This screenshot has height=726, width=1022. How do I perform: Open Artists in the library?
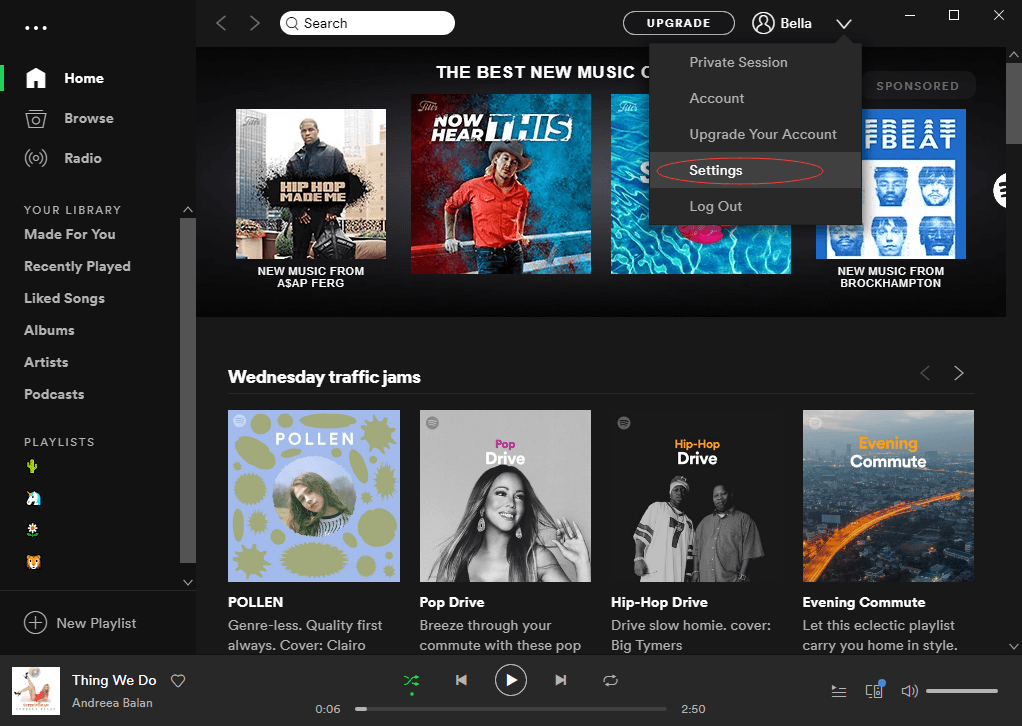46,362
